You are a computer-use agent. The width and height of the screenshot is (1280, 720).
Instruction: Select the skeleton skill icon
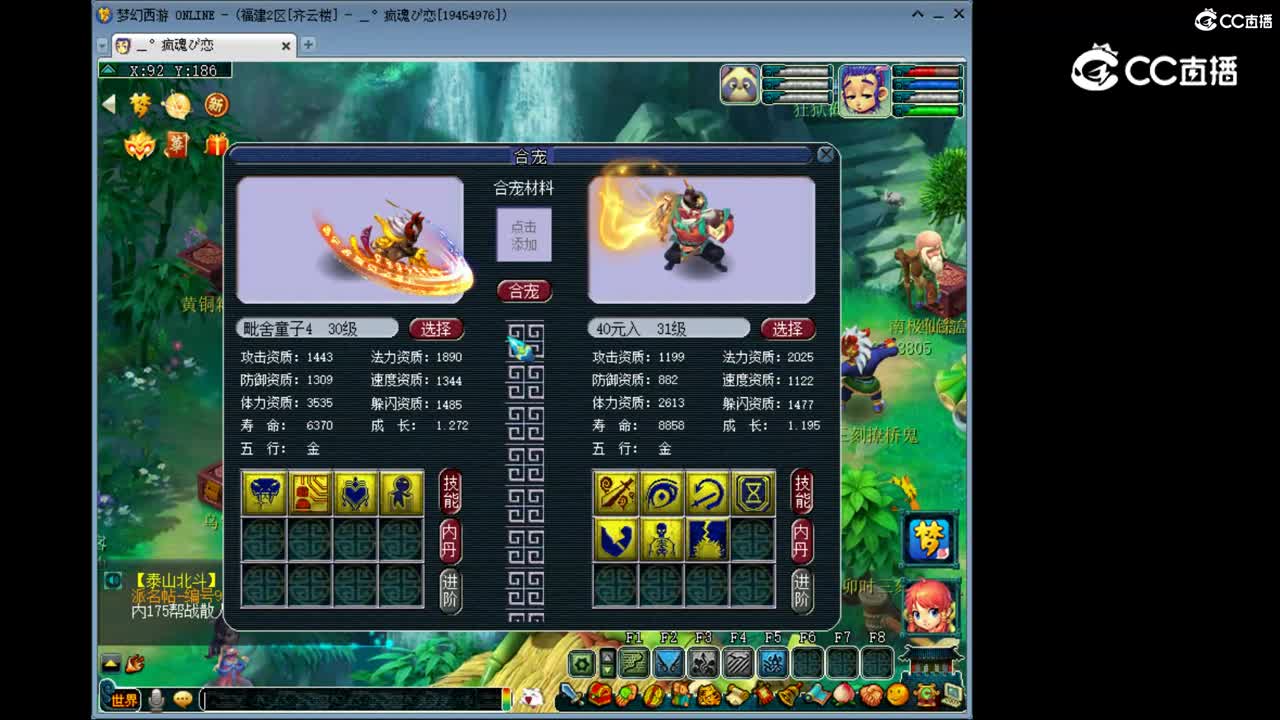pyautogui.click(x=662, y=539)
